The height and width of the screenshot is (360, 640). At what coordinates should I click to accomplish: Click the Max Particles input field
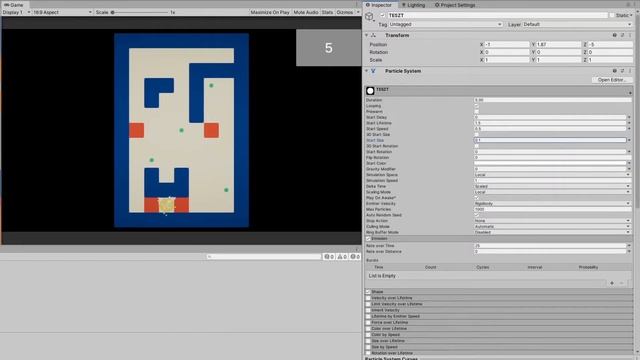click(x=553, y=209)
